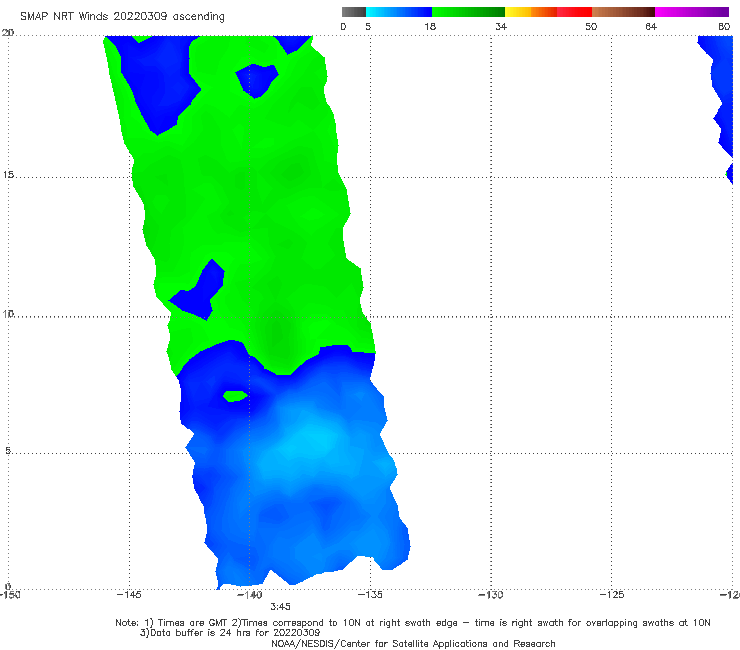Click the longitude label '-145'
The image size is (740, 650).
[x=129, y=594]
